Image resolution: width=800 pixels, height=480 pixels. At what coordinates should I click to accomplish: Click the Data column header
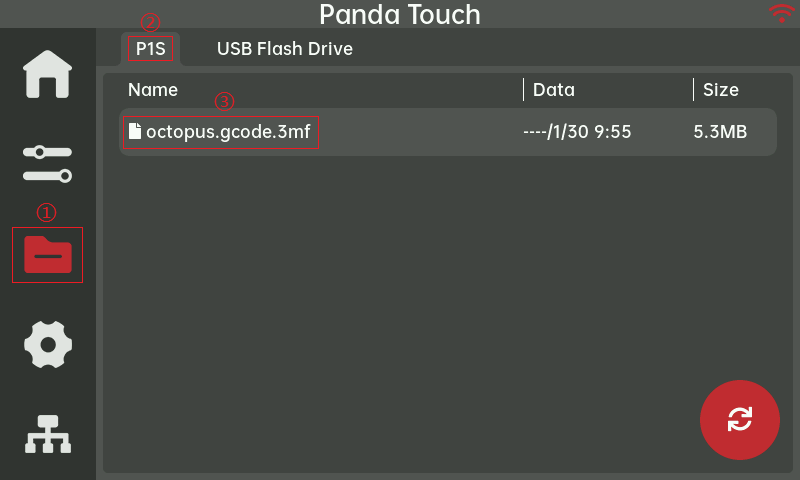click(554, 90)
